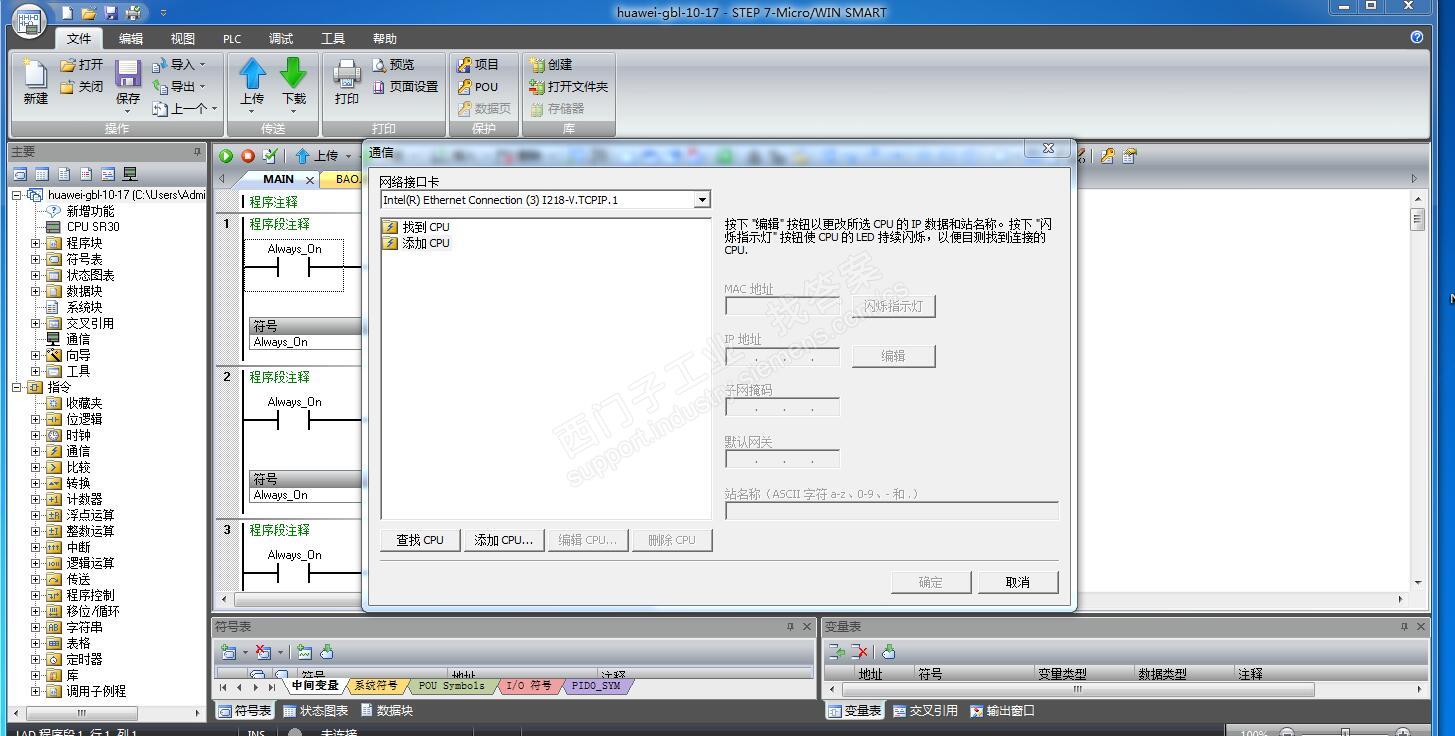The width and height of the screenshot is (1455, 736).
Task: Click the quick access print icon in title bar
Action: [x=132, y=12]
